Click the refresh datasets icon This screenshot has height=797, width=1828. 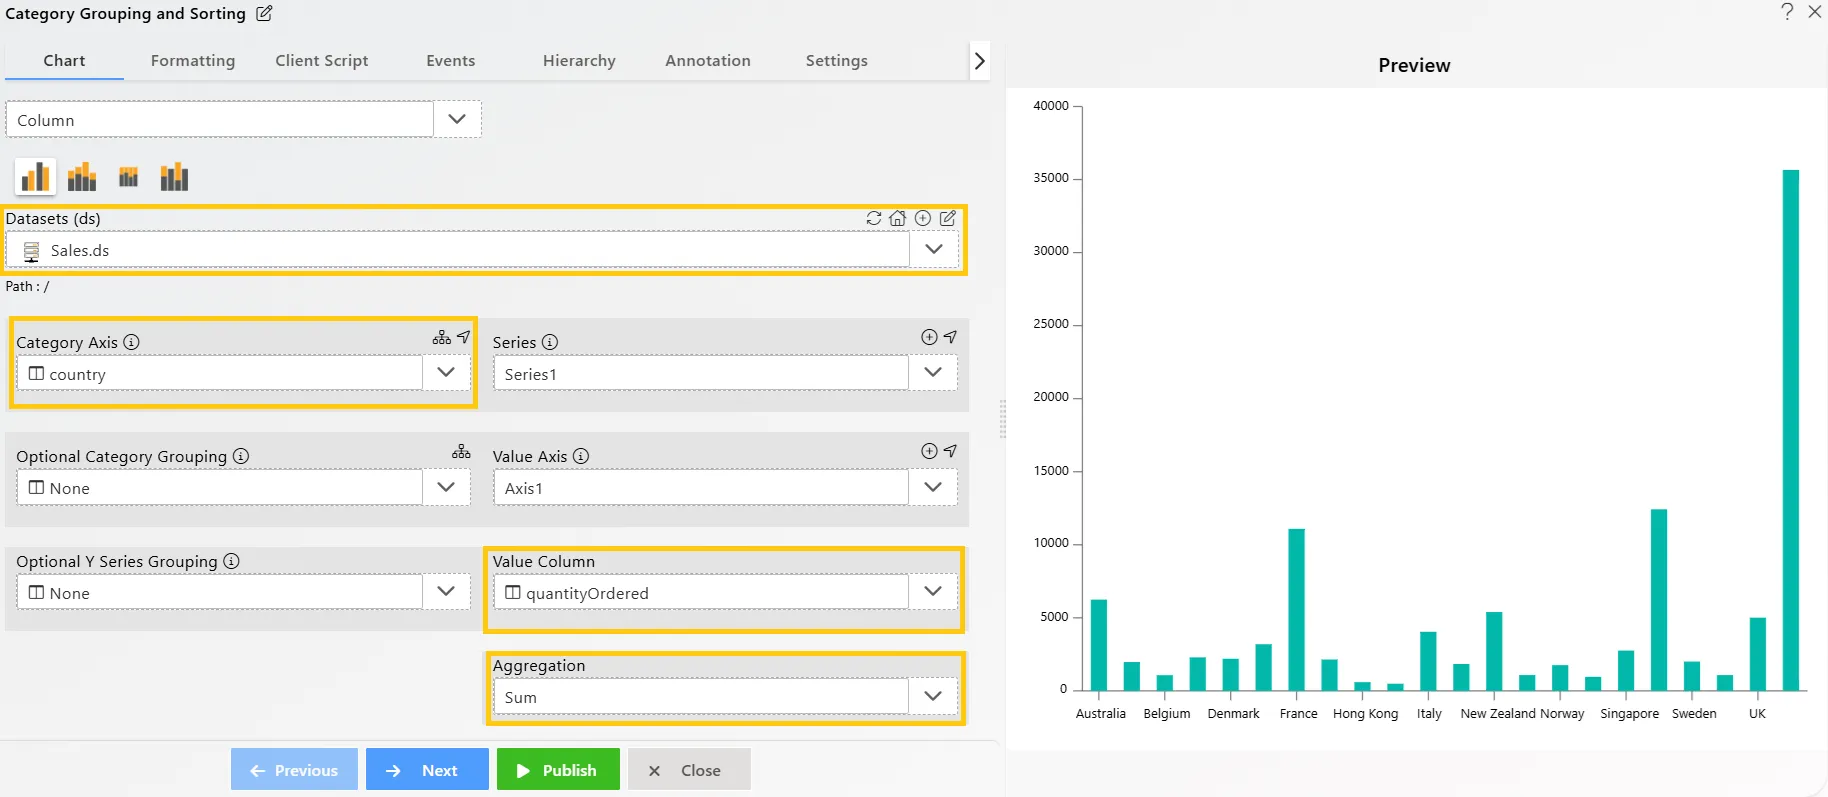(x=874, y=218)
